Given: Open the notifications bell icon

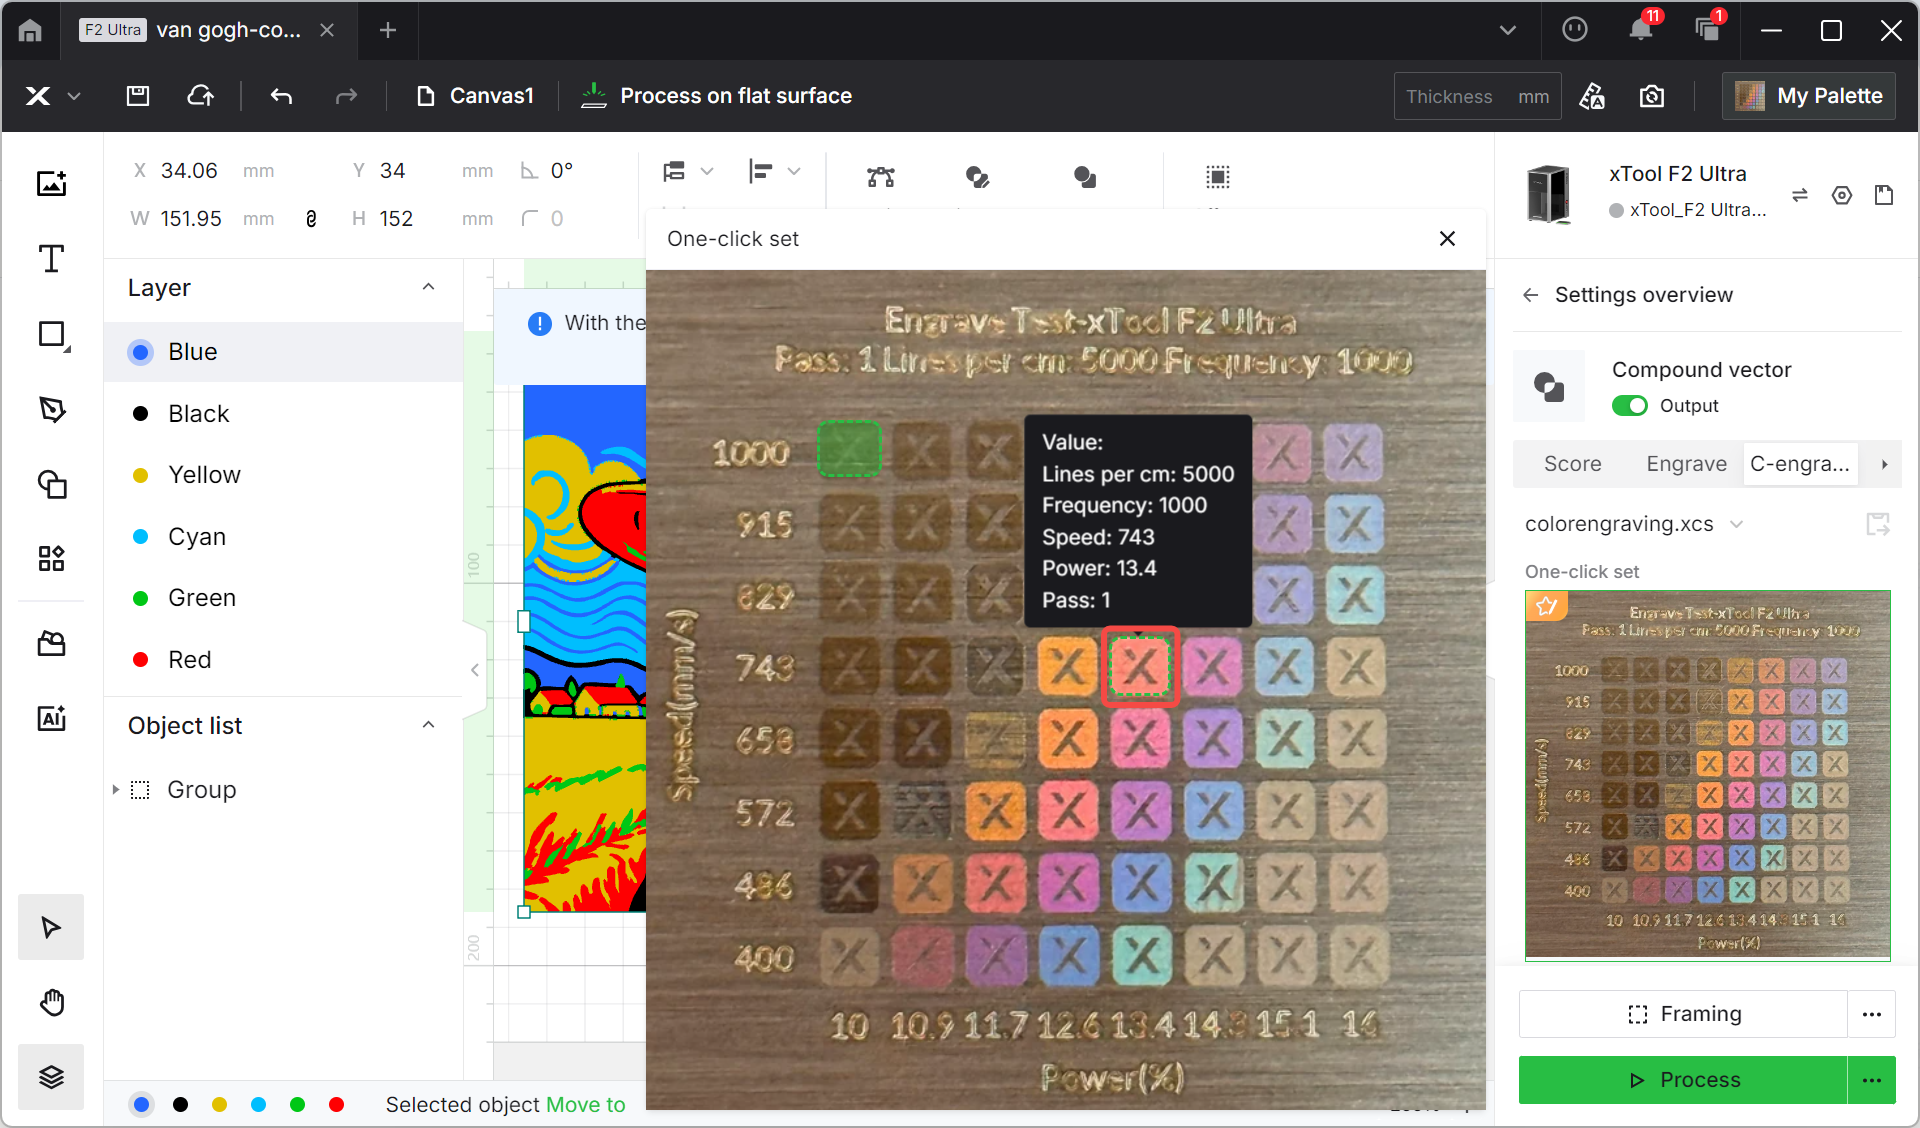Looking at the screenshot, I should (1640, 29).
